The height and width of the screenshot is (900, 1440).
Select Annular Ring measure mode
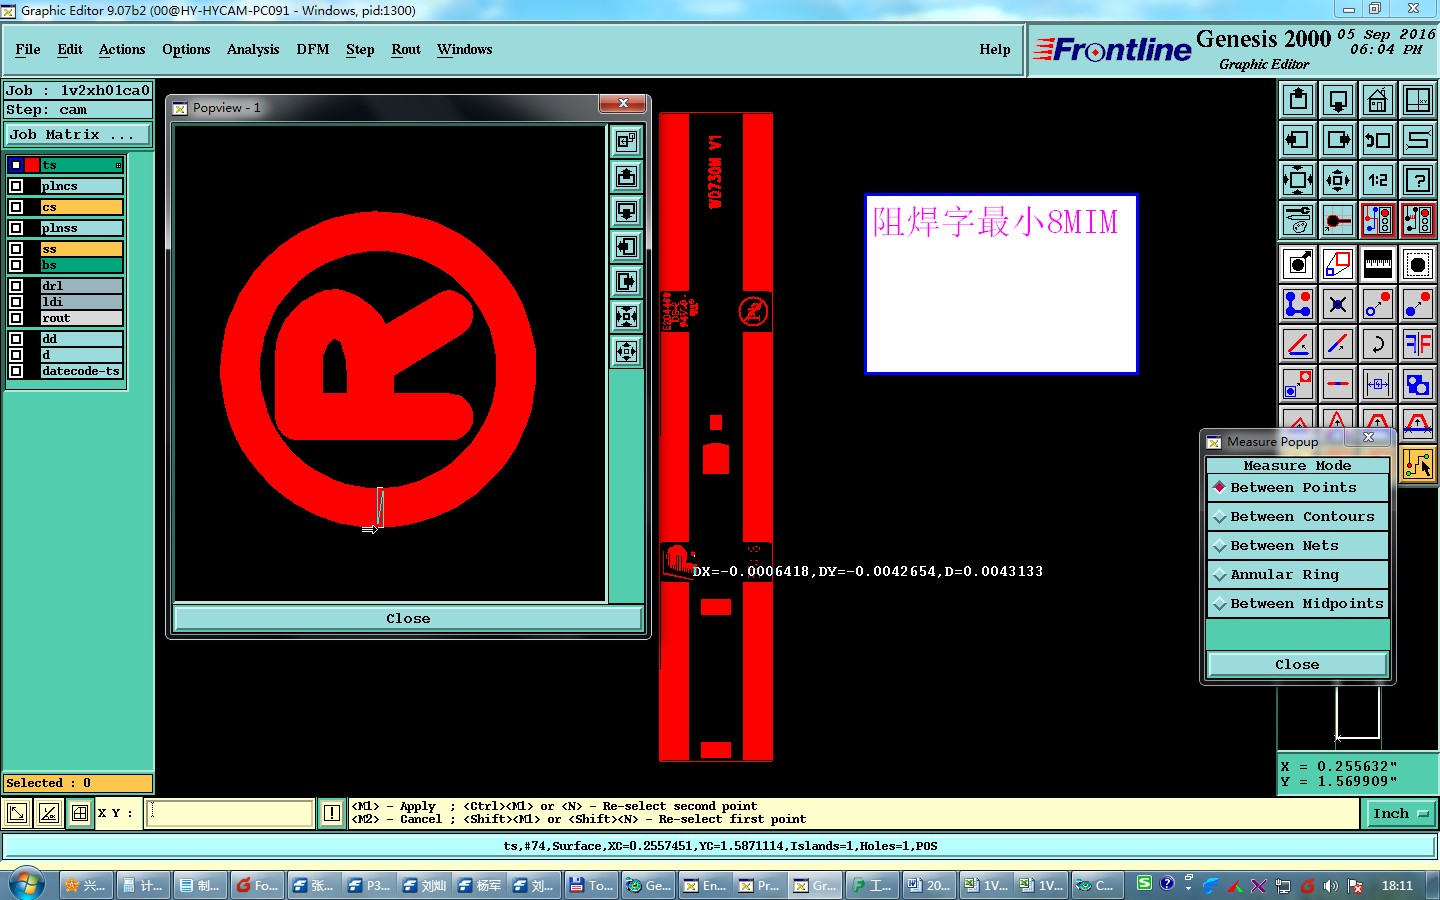pos(1297,575)
